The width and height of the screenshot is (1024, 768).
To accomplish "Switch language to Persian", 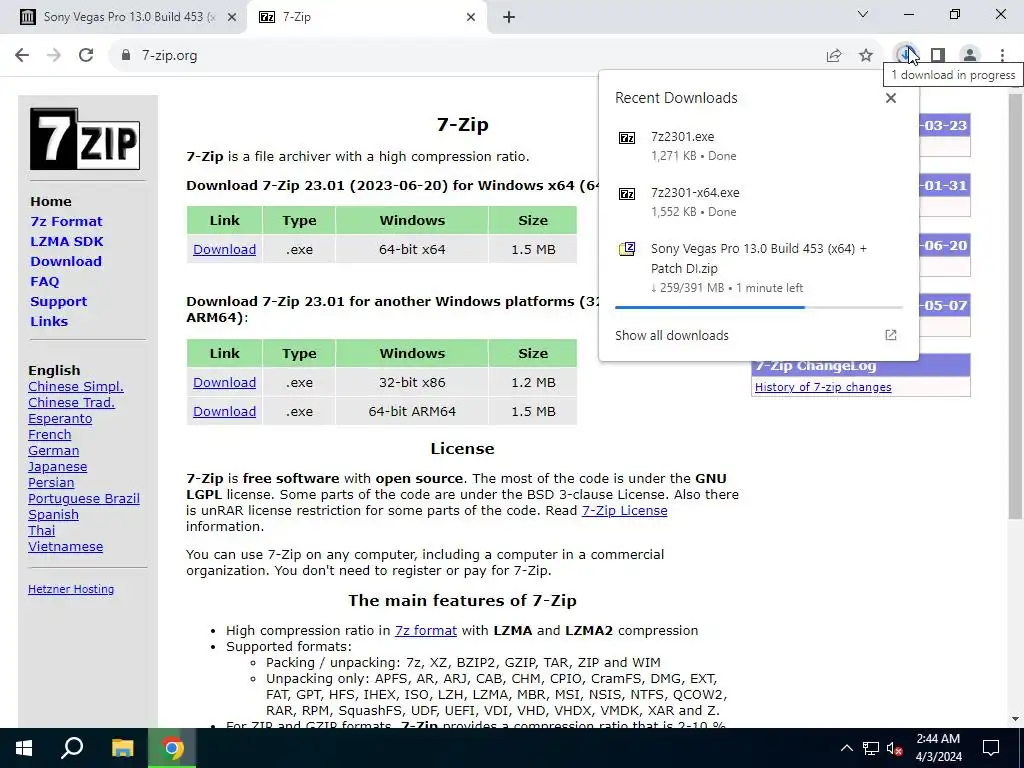I will [x=51, y=483].
